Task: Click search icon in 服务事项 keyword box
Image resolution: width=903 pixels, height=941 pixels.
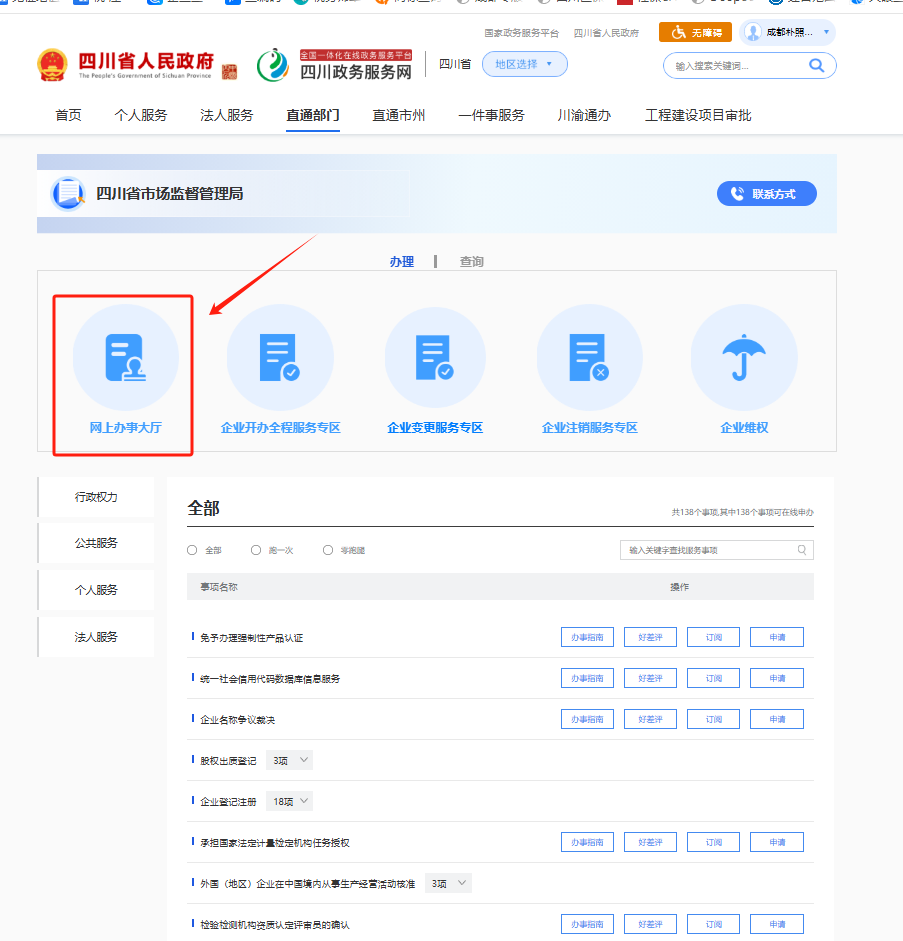Action: pyautogui.click(x=802, y=550)
